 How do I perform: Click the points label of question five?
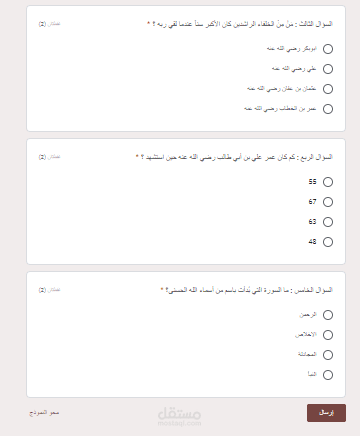[x=49, y=290]
